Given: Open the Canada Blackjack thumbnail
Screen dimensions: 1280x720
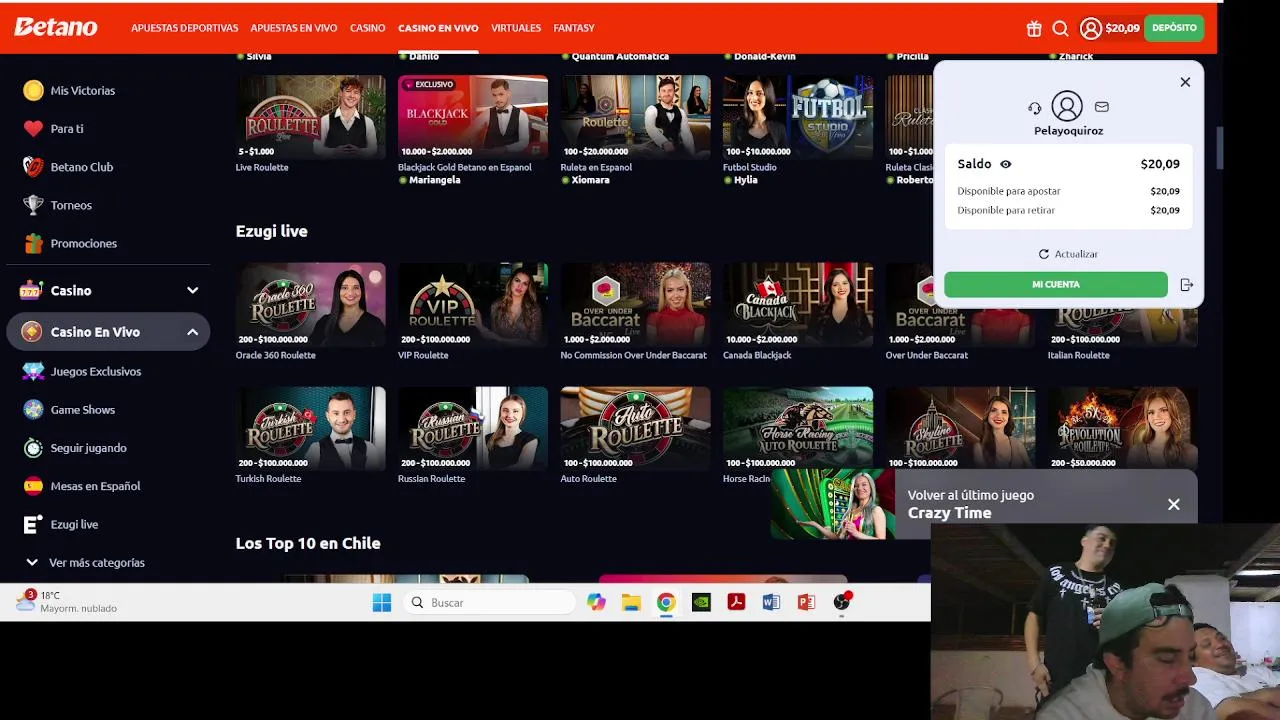Looking at the screenshot, I should [x=798, y=304].
